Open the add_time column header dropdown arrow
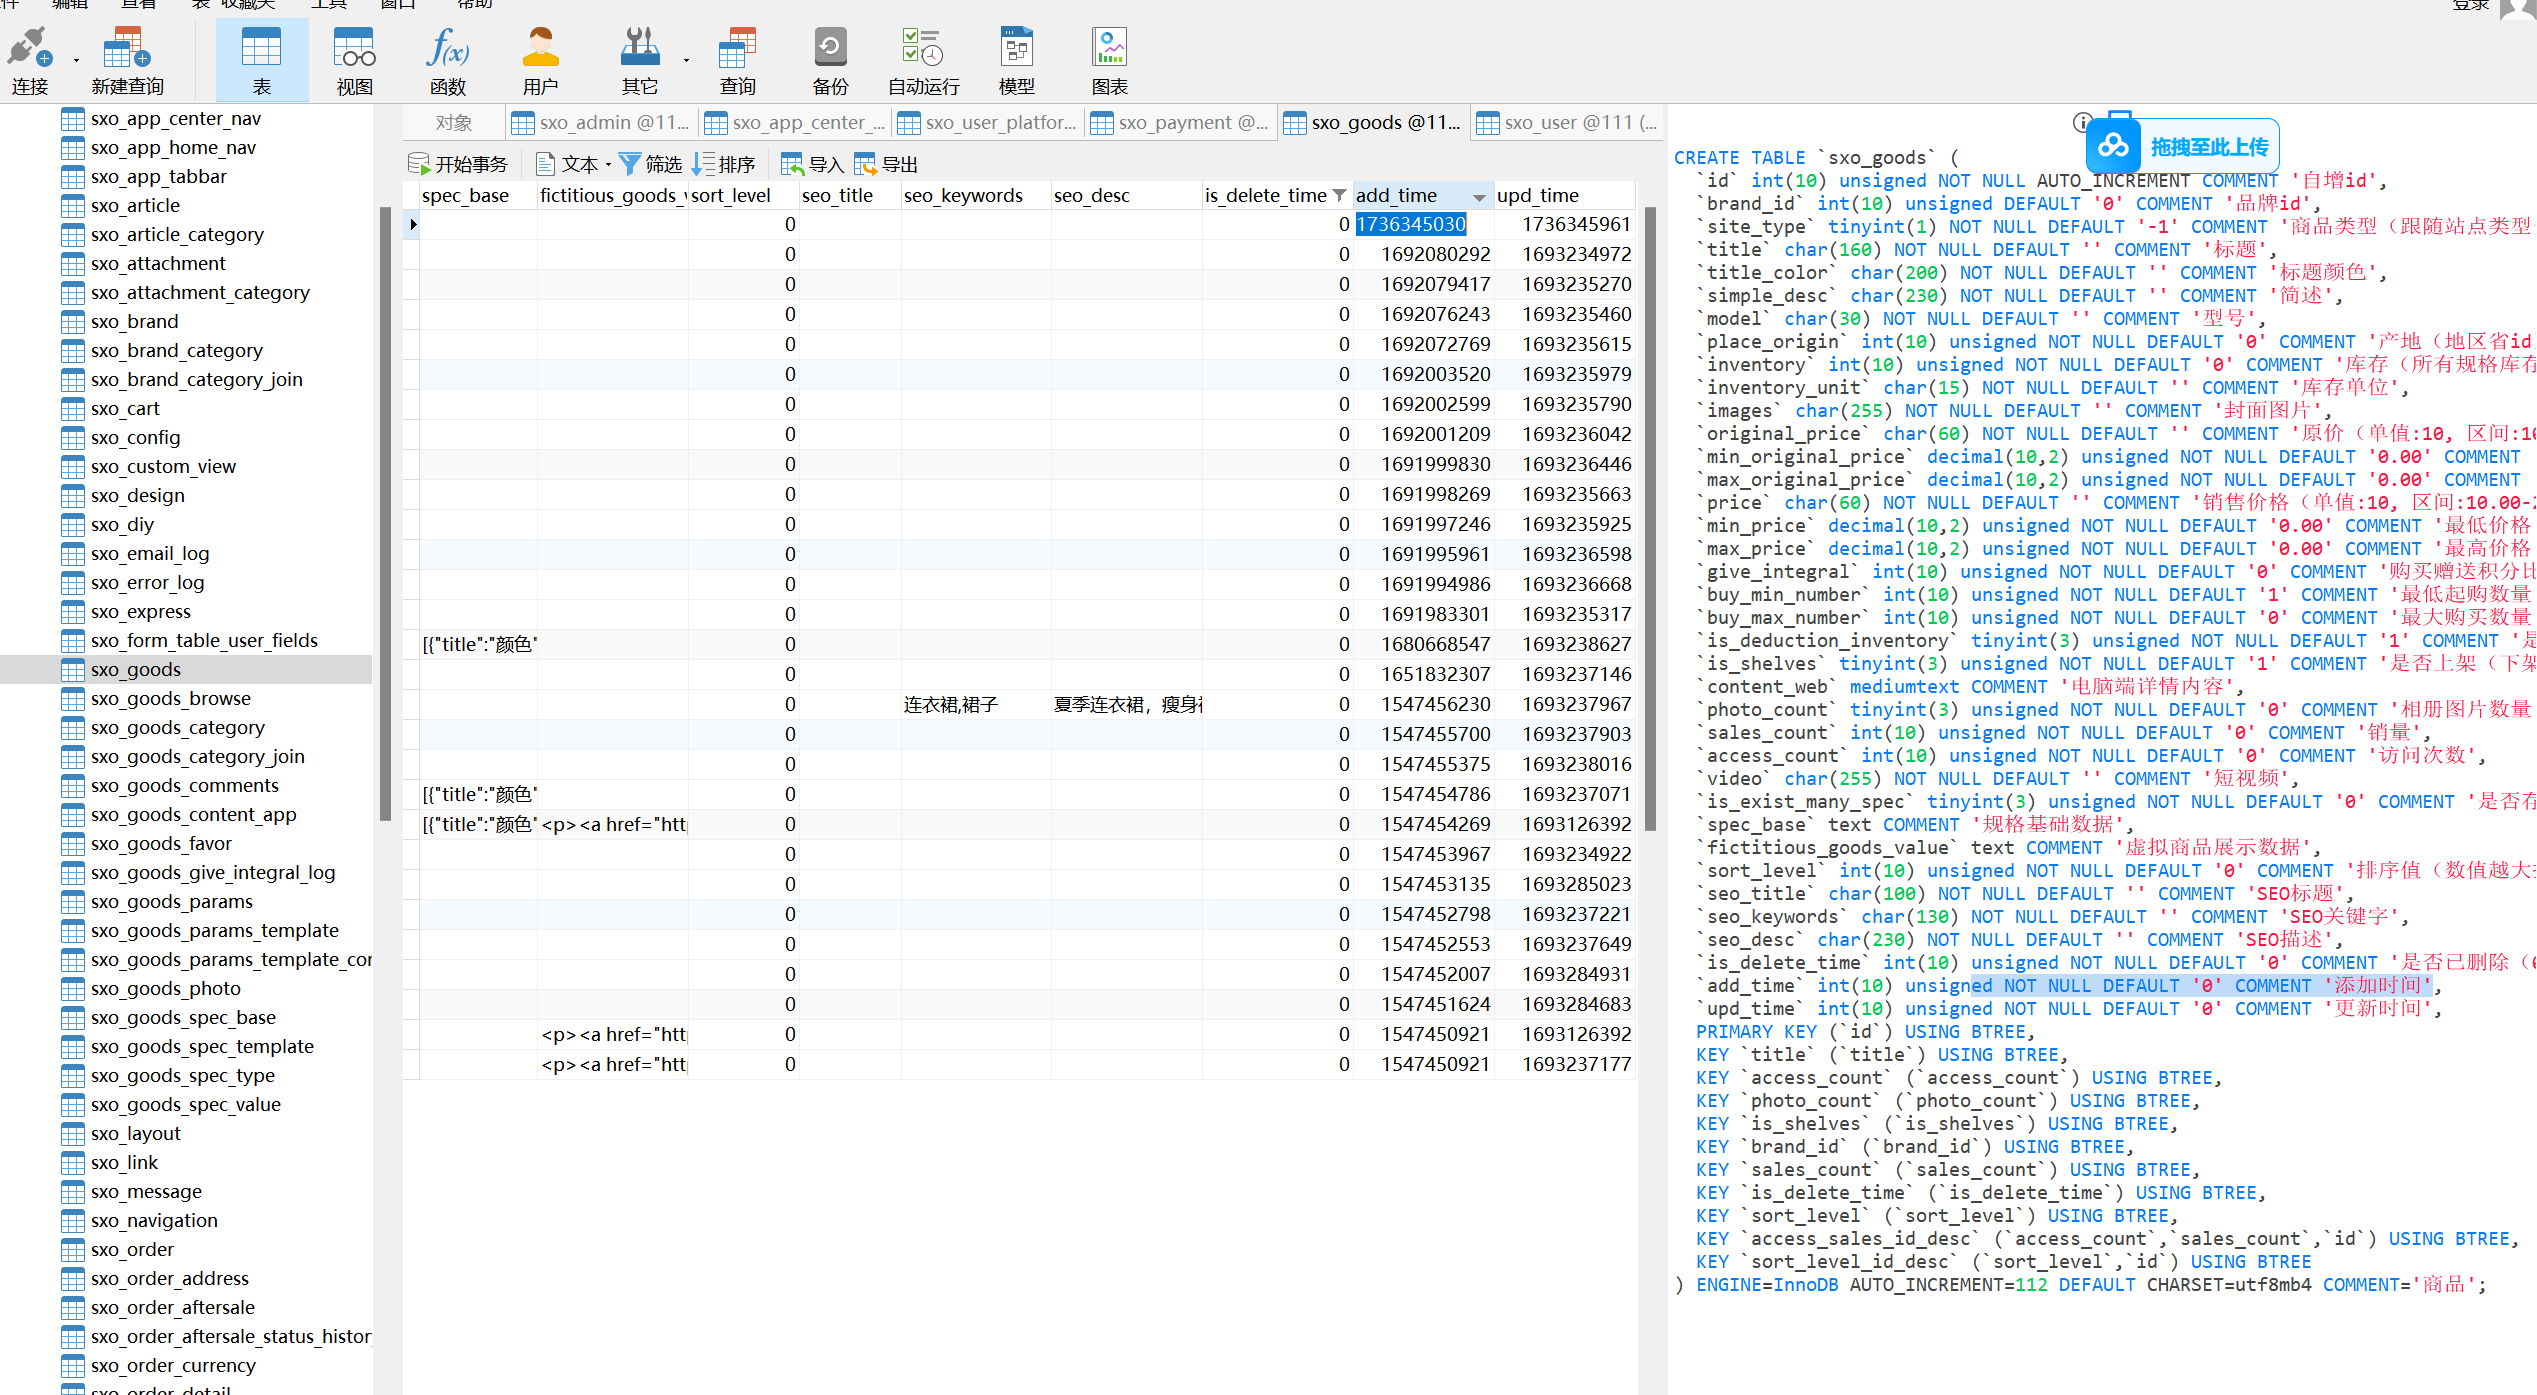 [1478, 197]
